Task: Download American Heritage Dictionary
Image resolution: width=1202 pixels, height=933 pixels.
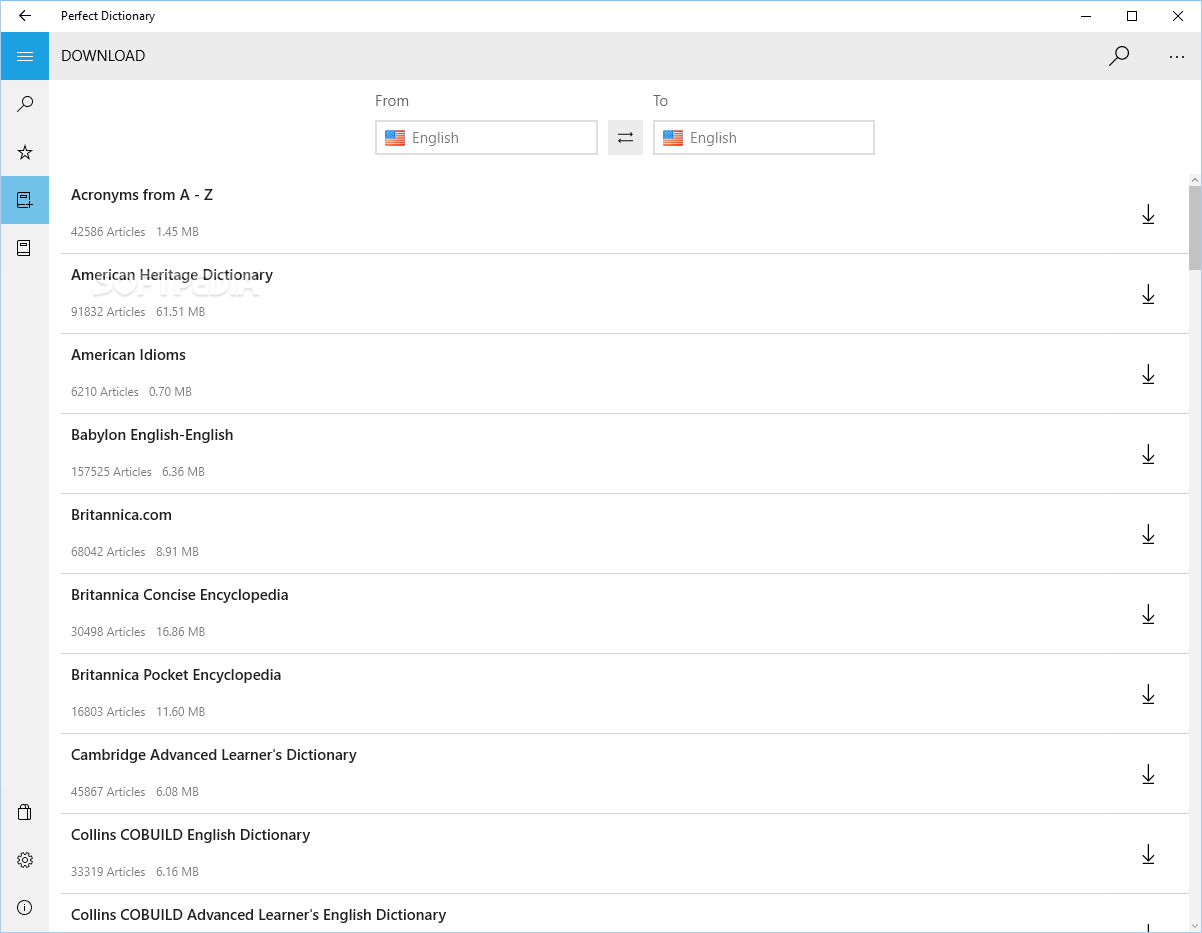Action: 1148,294
